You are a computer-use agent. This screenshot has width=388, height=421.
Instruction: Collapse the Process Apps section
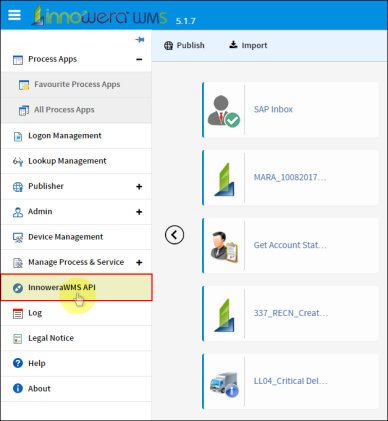[x=139, y=59]
